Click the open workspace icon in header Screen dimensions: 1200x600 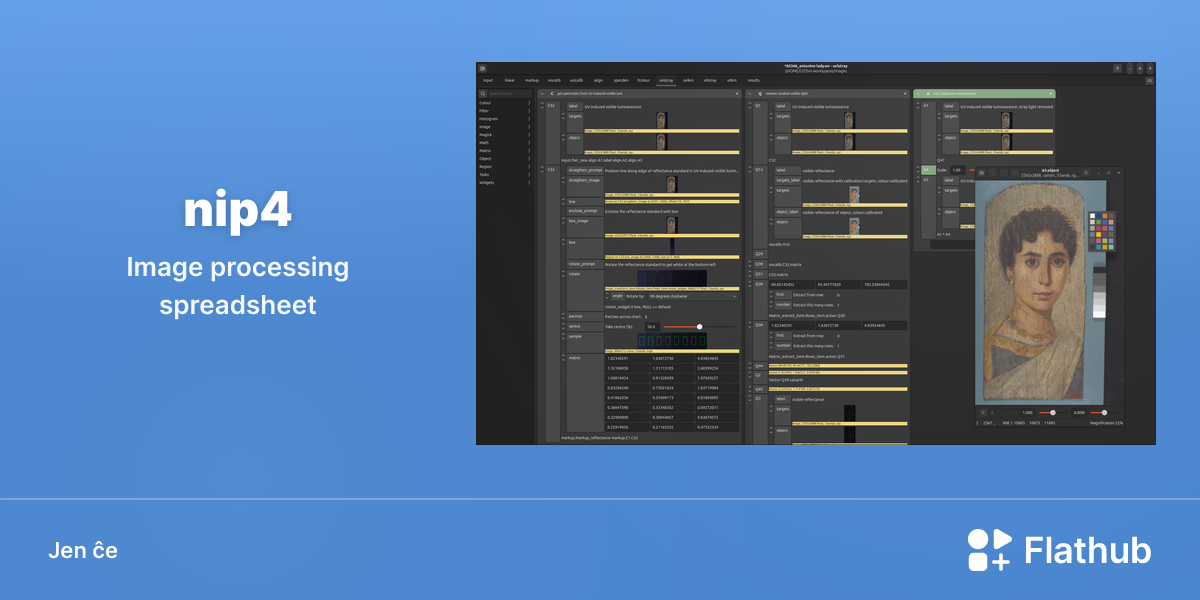484,68
